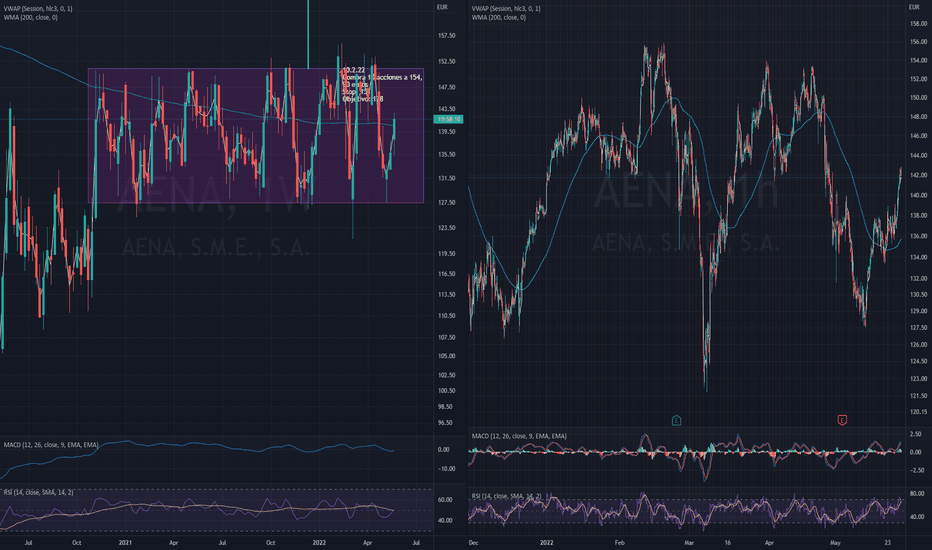This screenshot has width=932, height=550.
Task: Click the 158.00 price level on right axis
Action: 918,24
